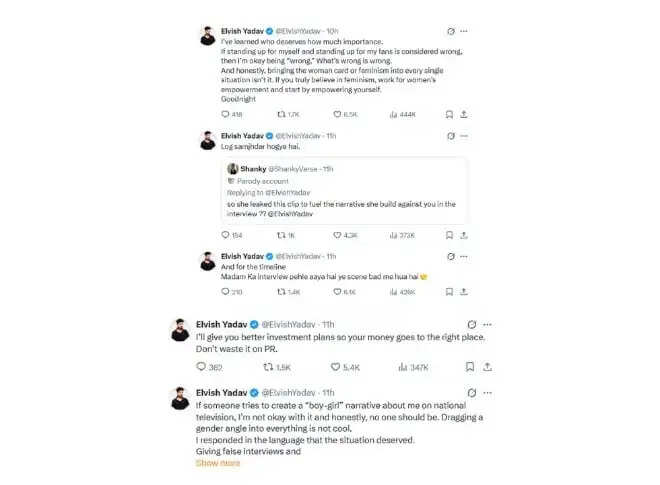
Task: Open three-dot menu on 'investment plans' tweet
Action: 487,325
